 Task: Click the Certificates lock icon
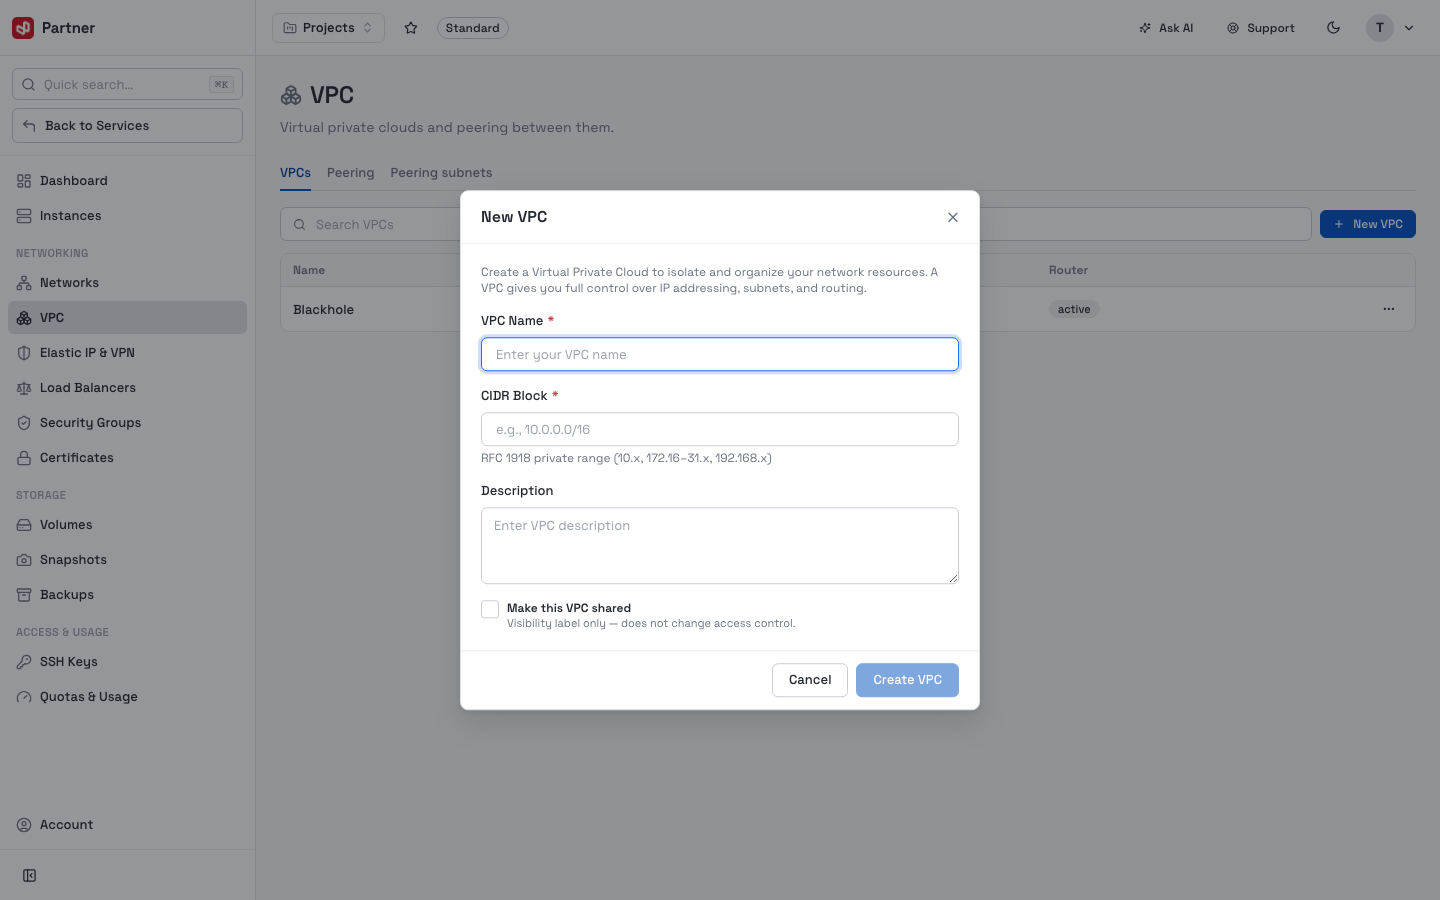tap(24, 458)
